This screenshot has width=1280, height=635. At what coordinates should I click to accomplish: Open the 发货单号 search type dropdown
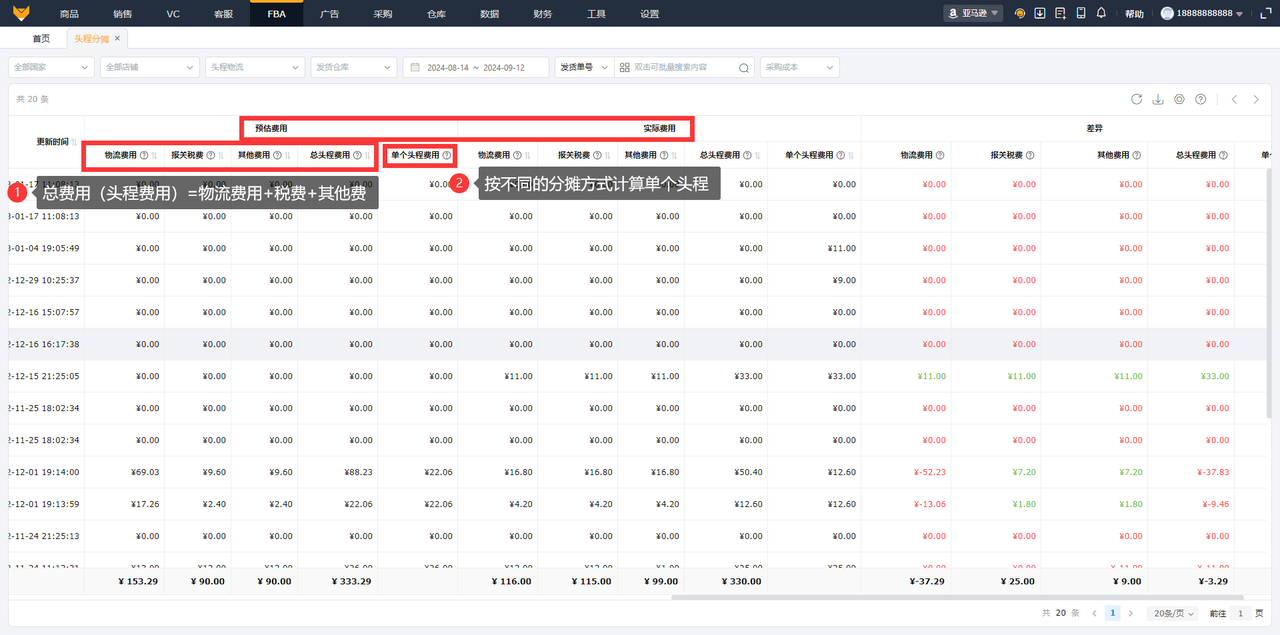pyautogui.click(x=583, y=67)
